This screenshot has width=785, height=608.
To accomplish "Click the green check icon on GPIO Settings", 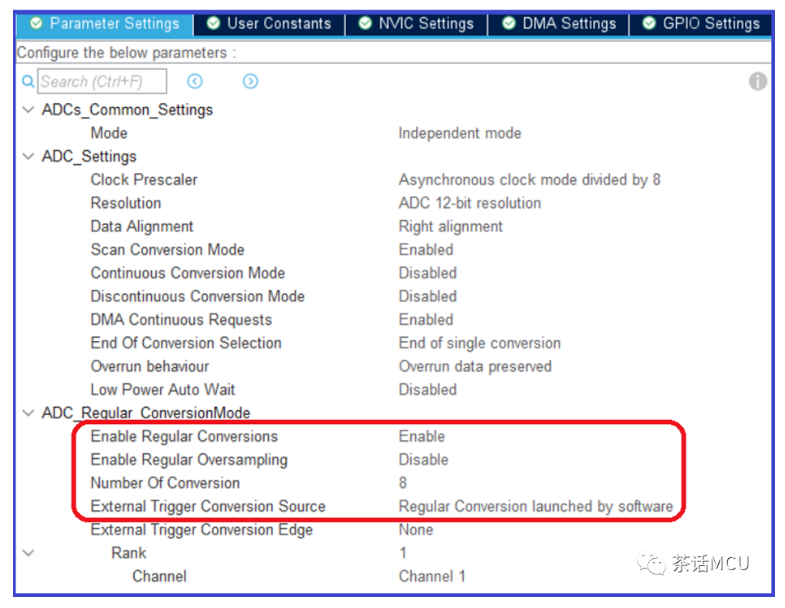I will click(x=649, y=23).
